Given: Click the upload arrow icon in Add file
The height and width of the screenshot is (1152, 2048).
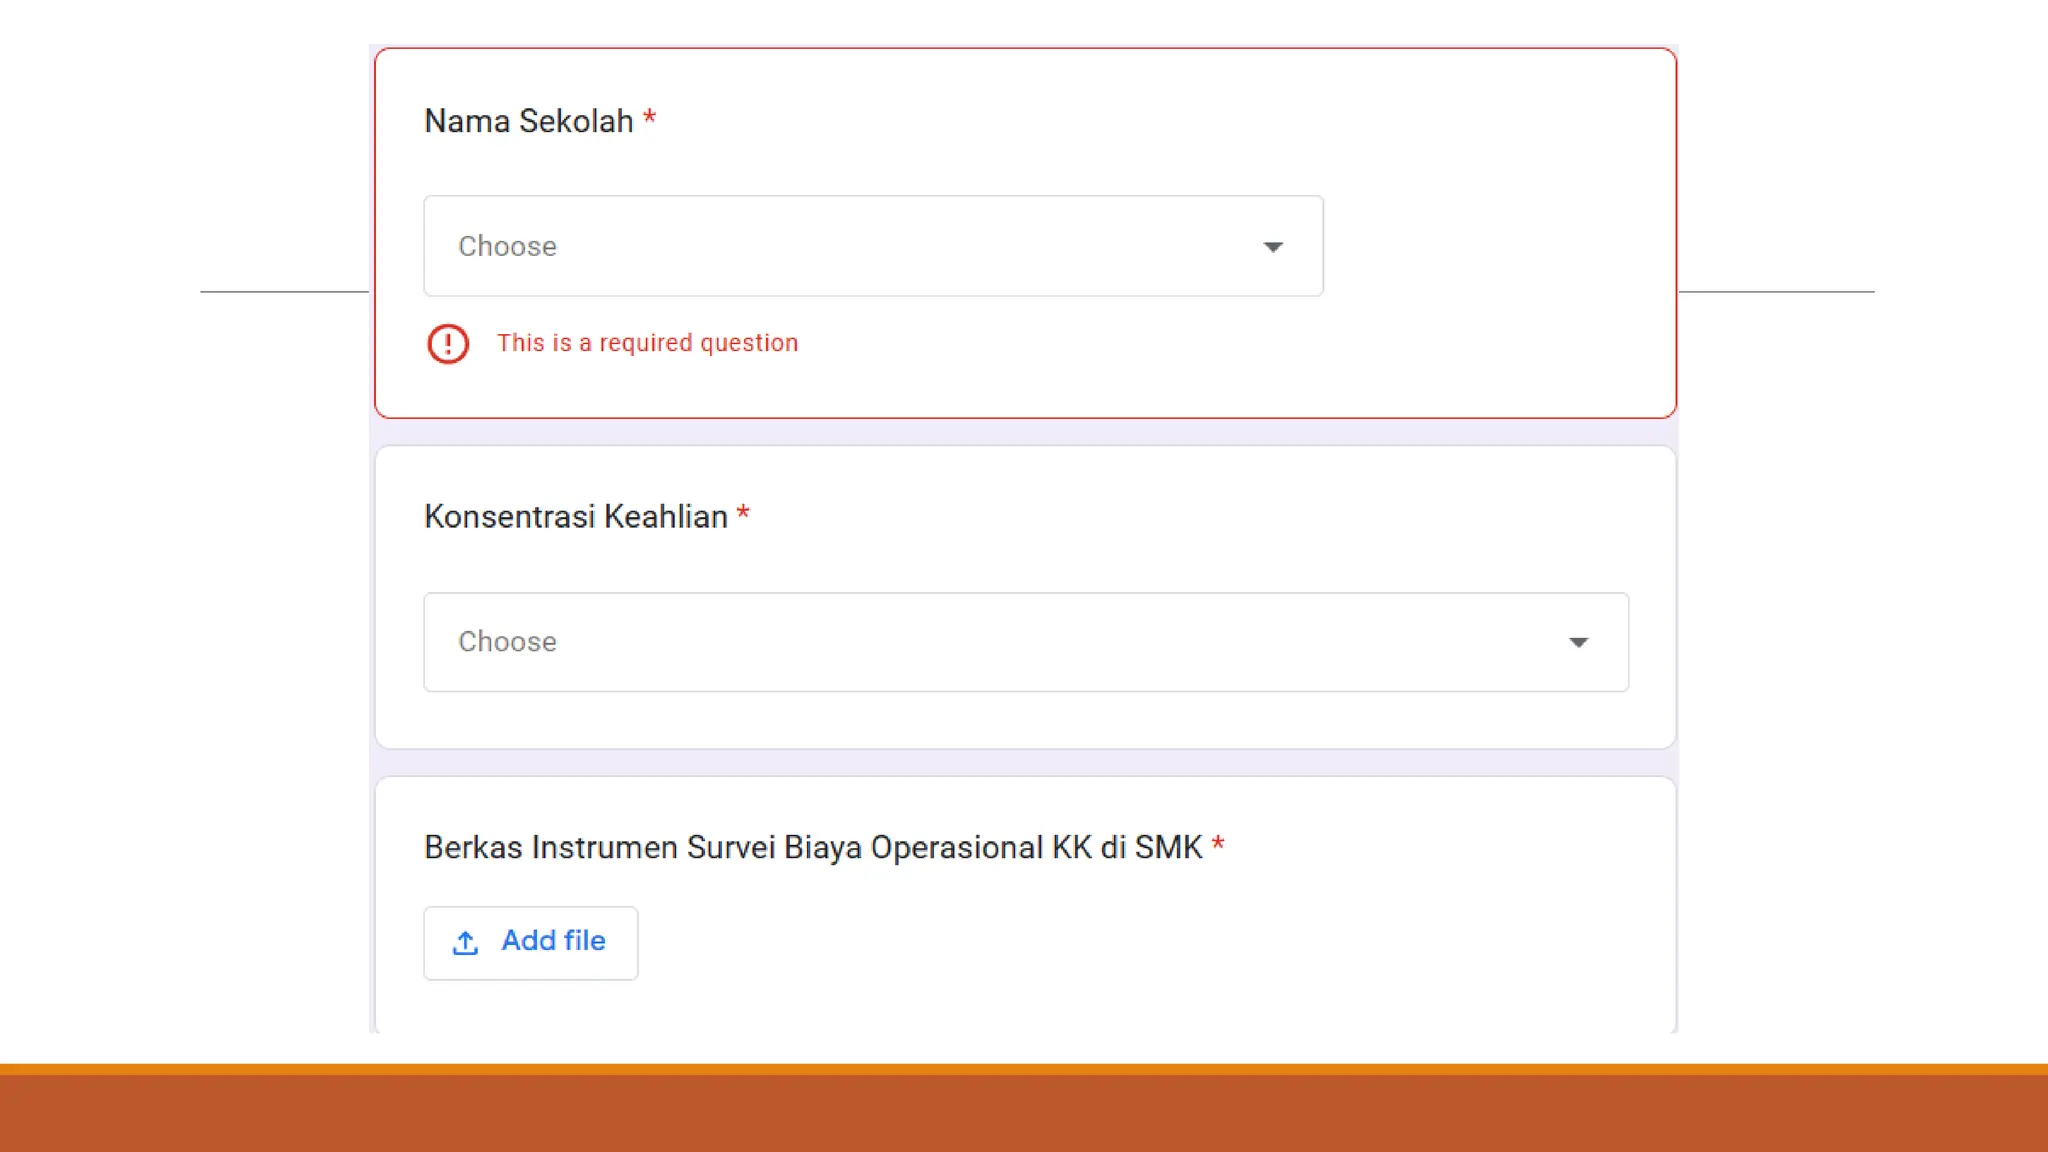Looking at the screenshot, I should pyautogui.click(x=465, y=943).
